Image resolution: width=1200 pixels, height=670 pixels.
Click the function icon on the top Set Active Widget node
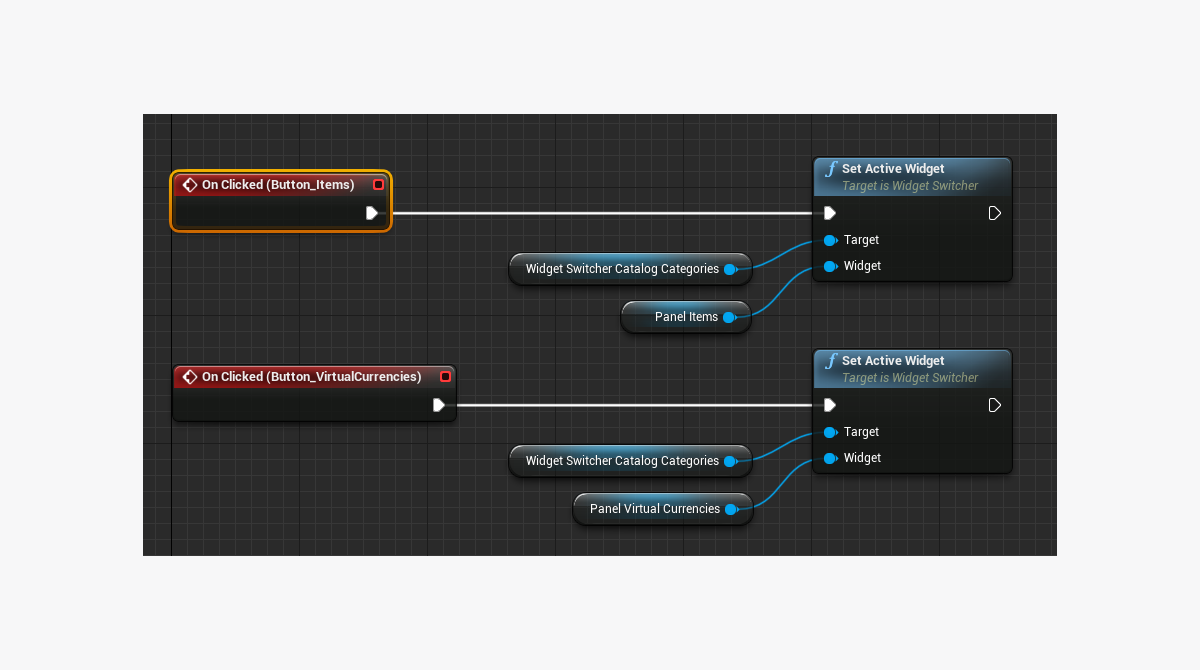(830, 169)
